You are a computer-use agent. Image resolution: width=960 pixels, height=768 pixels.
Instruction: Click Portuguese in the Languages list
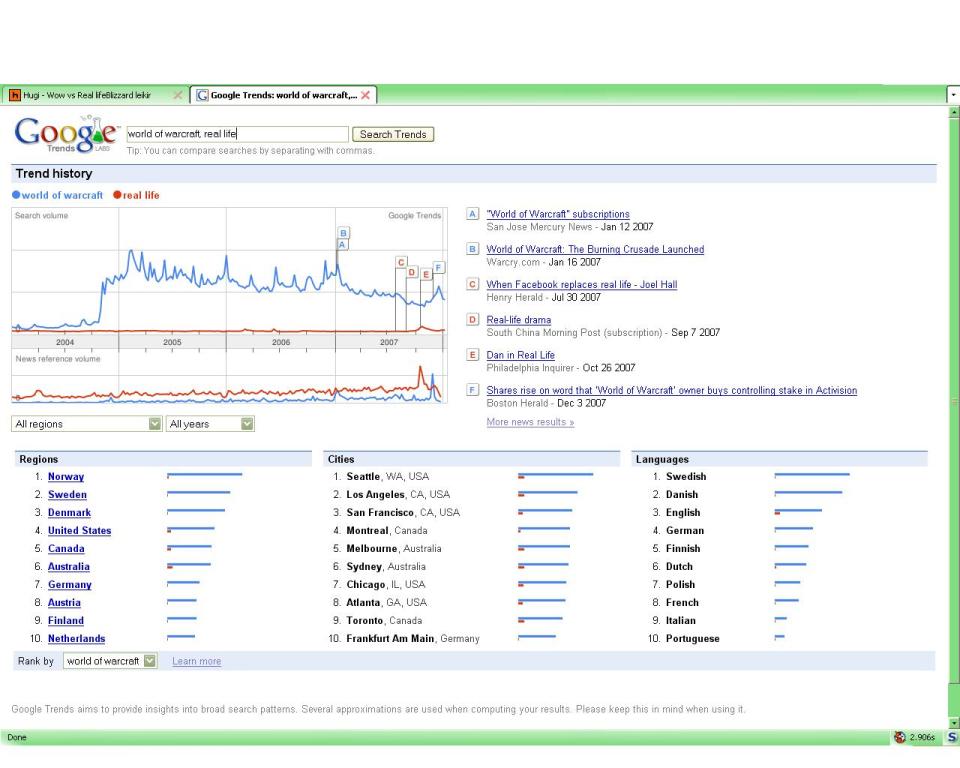(x=692, y=638)
